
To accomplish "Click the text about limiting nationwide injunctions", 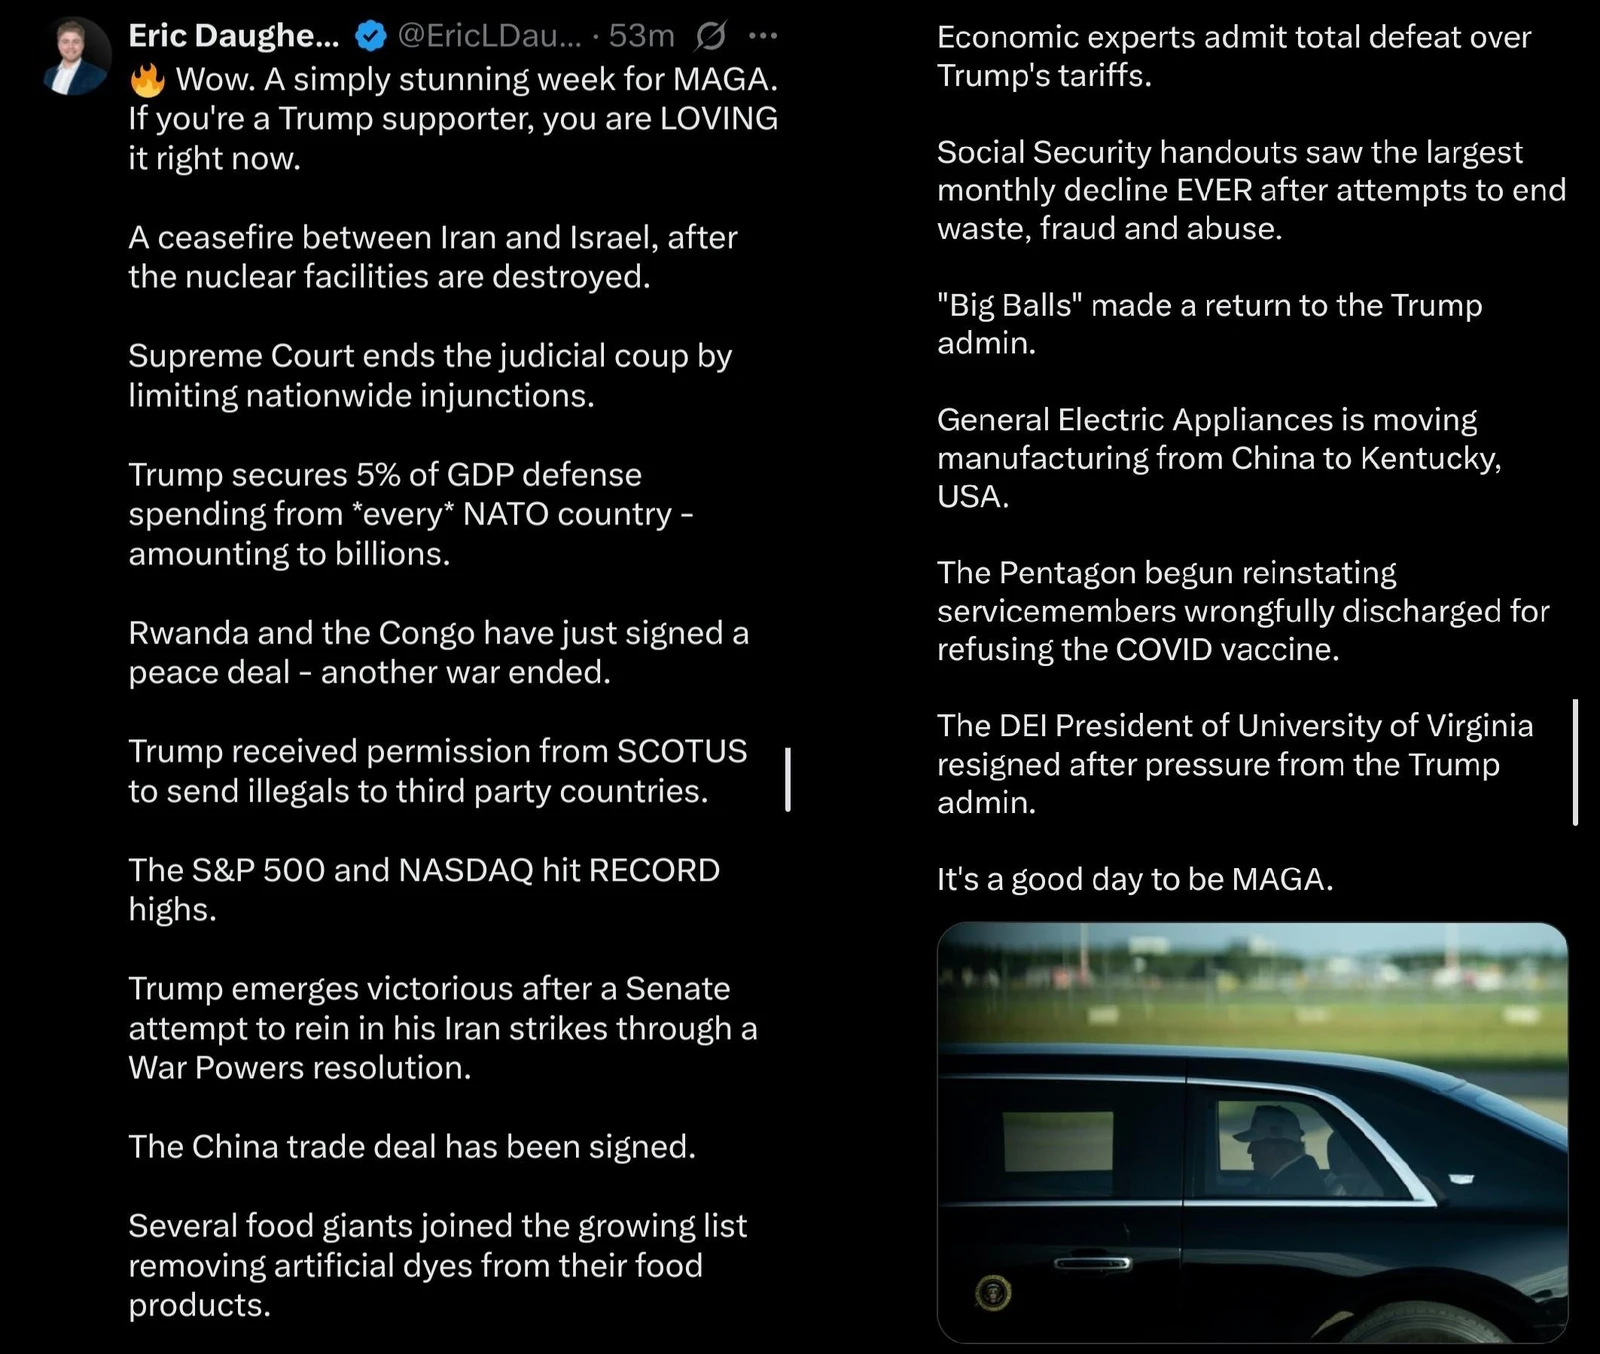I will [430, 376].
